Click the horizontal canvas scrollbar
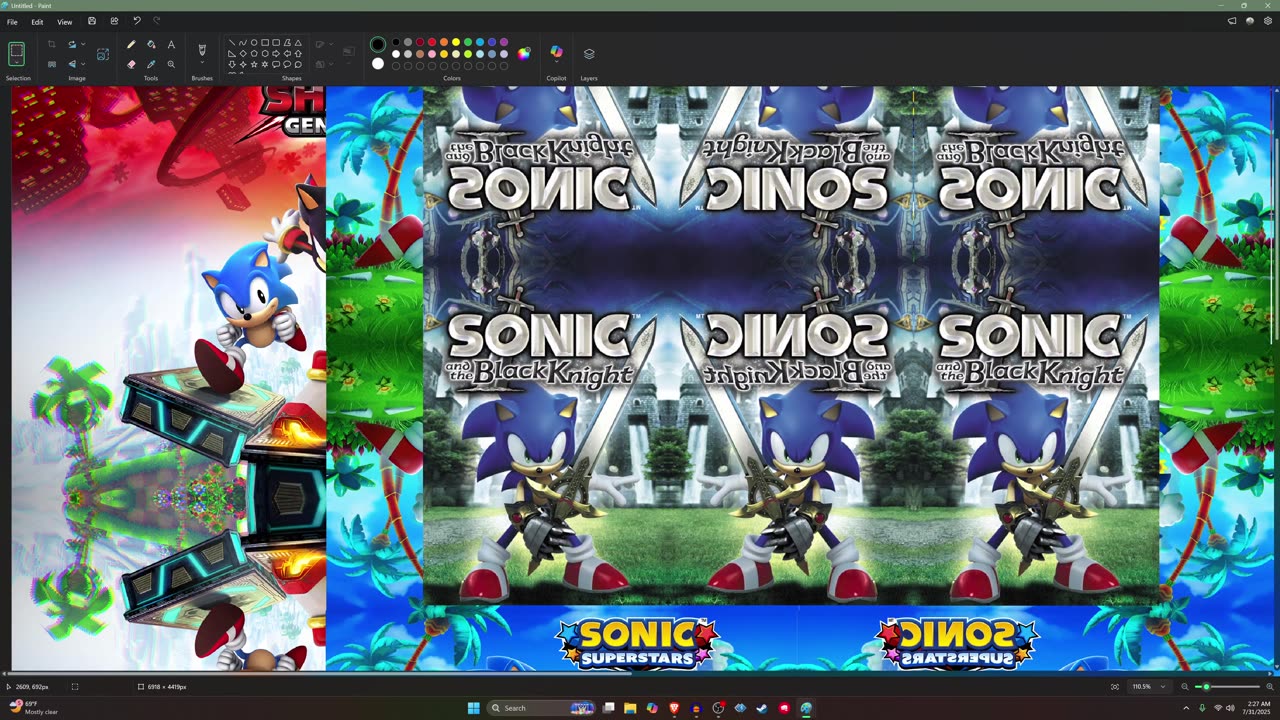 point(320,675)
